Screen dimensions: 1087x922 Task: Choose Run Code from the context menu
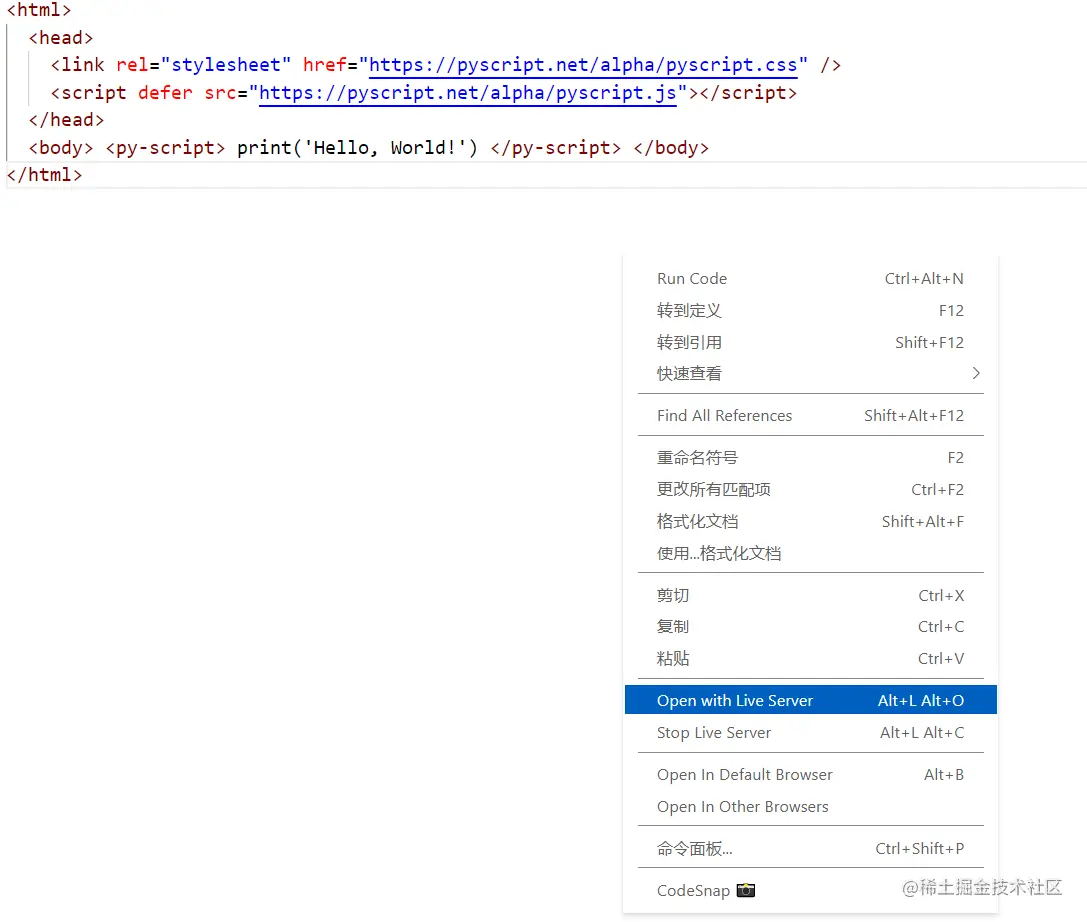pyautogui.click(x=810, y=279)
